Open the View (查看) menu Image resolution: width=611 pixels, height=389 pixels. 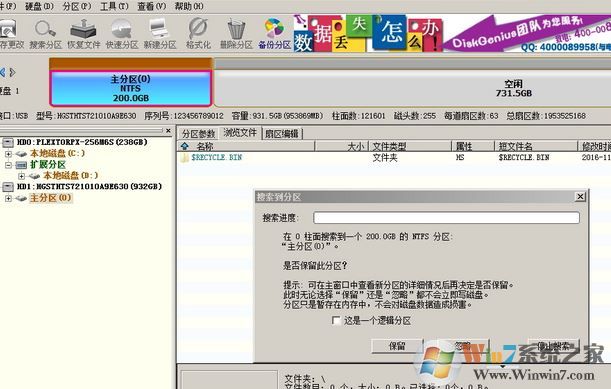click(x=152, y=6)
